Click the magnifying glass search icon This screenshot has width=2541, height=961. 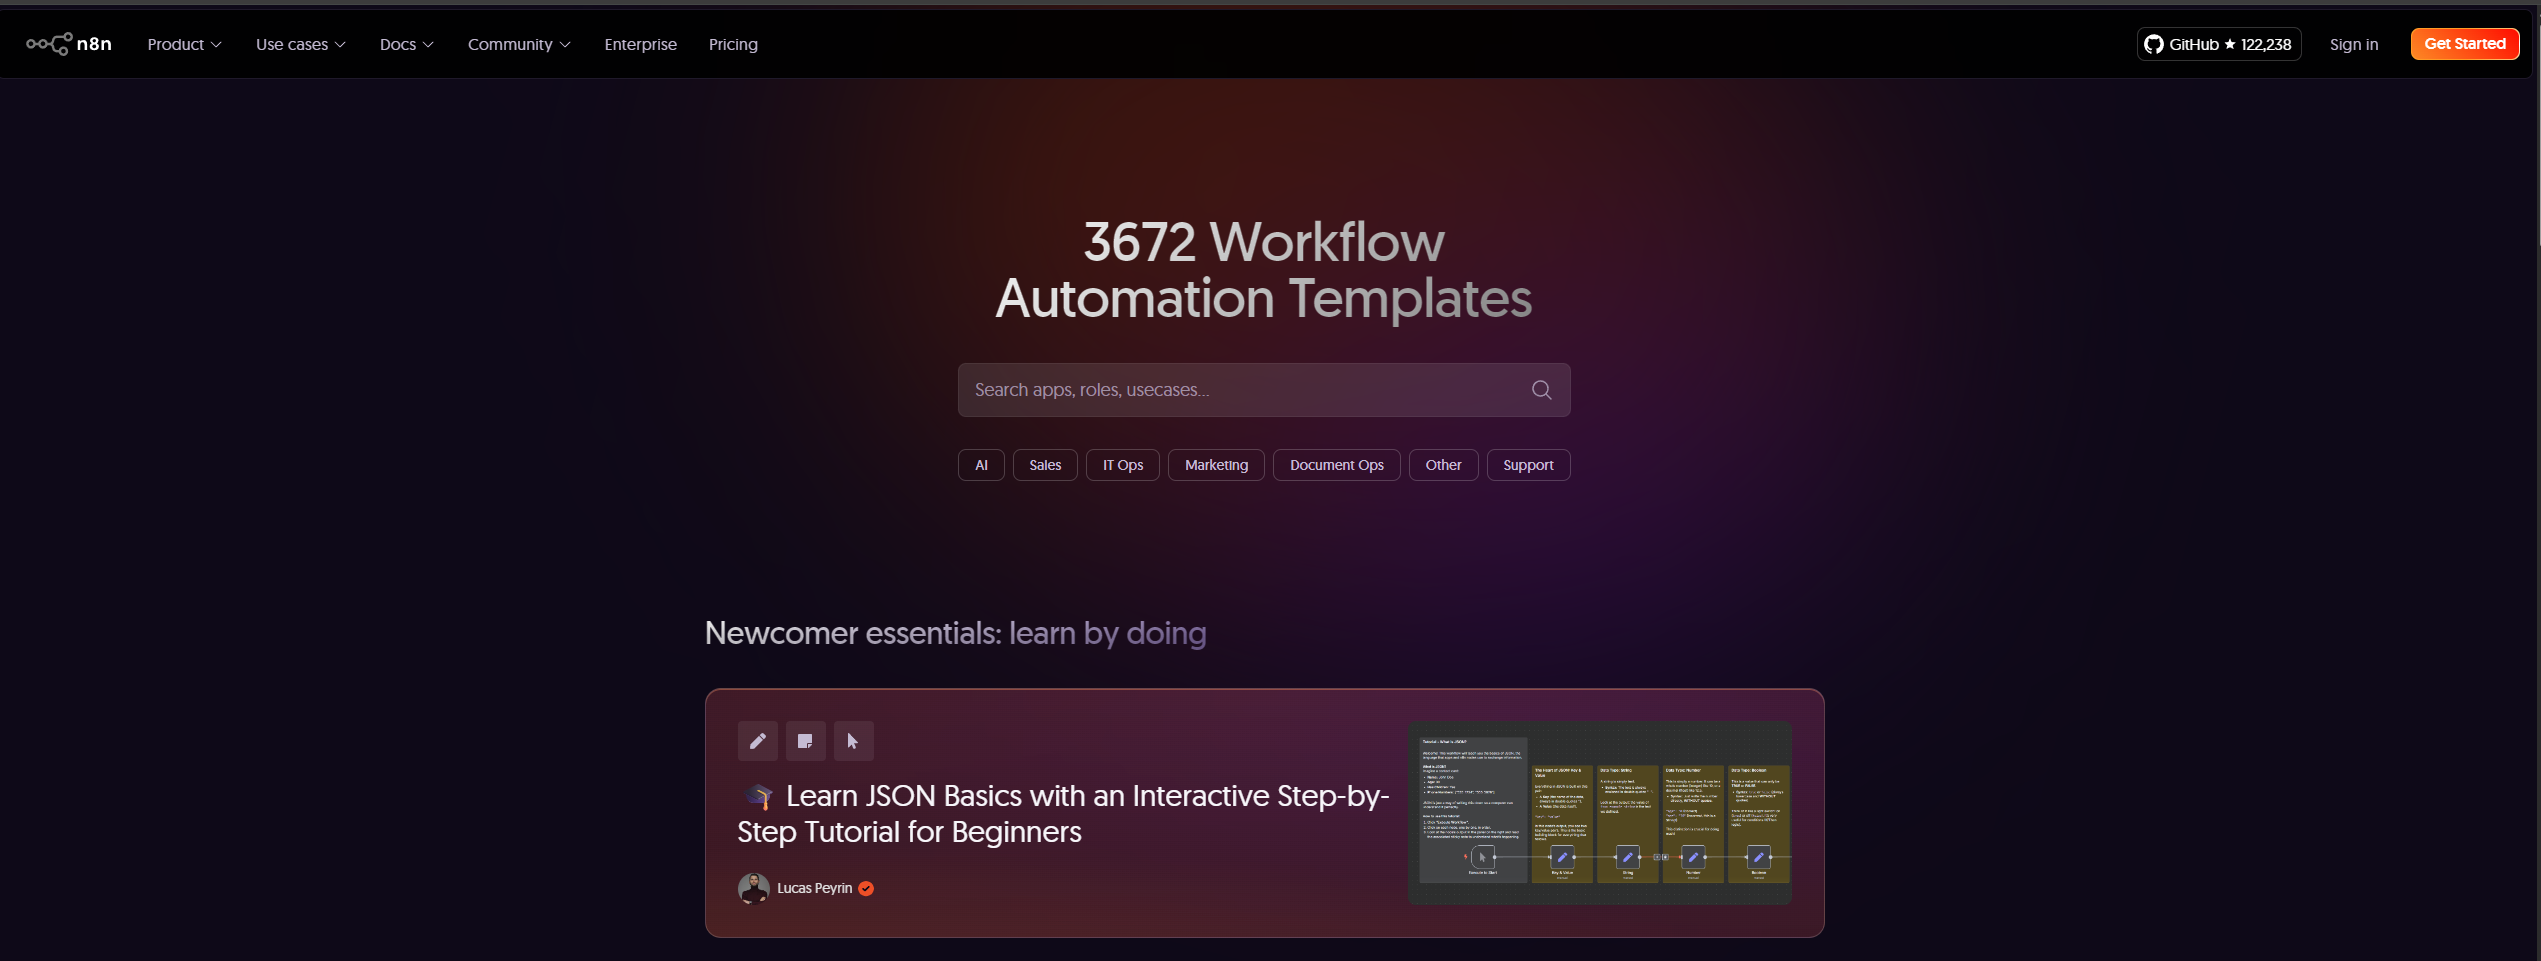1541,390
